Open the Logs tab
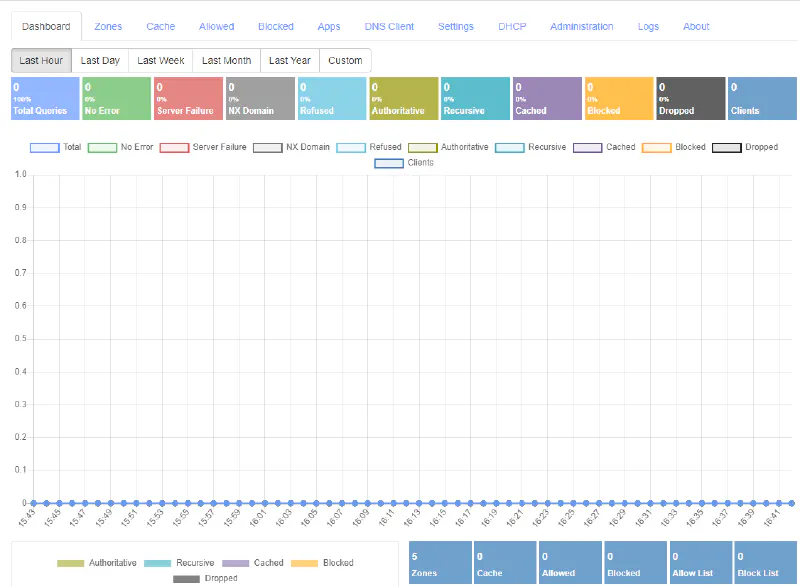 [x=648, y=27]
